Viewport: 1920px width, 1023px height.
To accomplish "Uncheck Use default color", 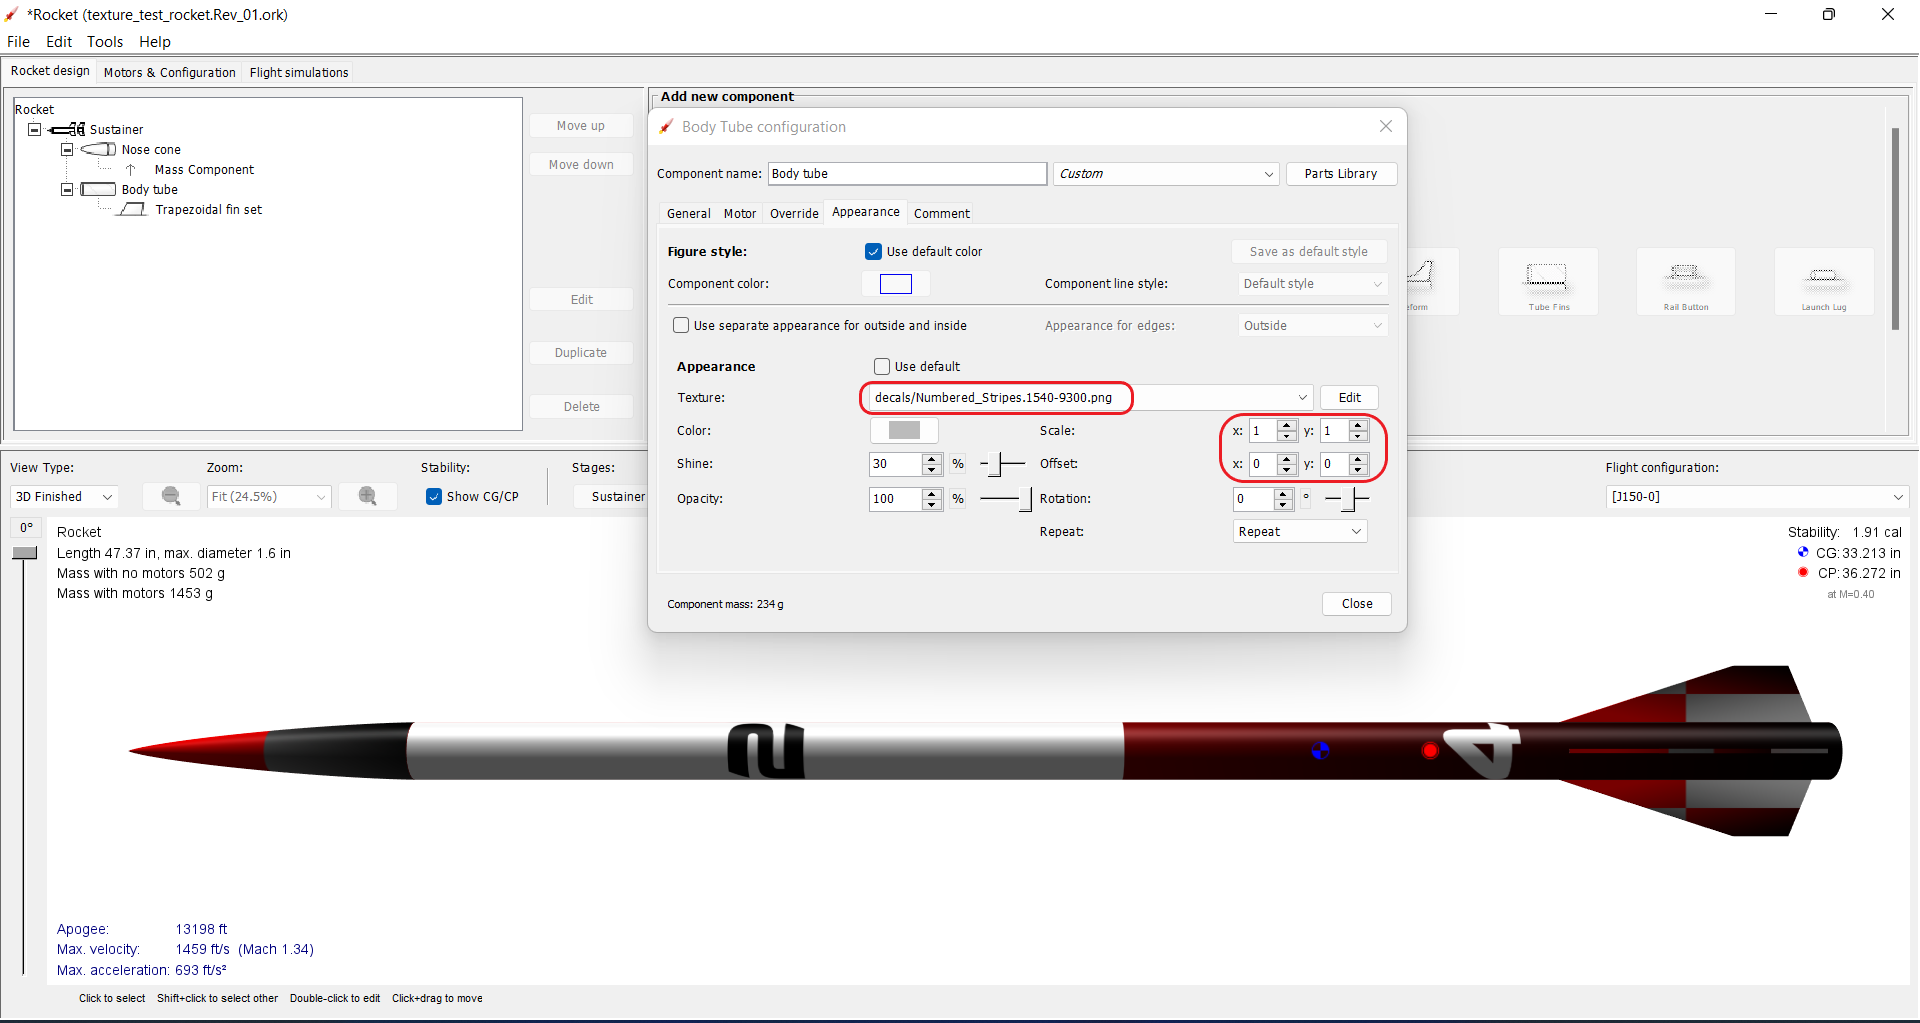I will tap(873, 251).
